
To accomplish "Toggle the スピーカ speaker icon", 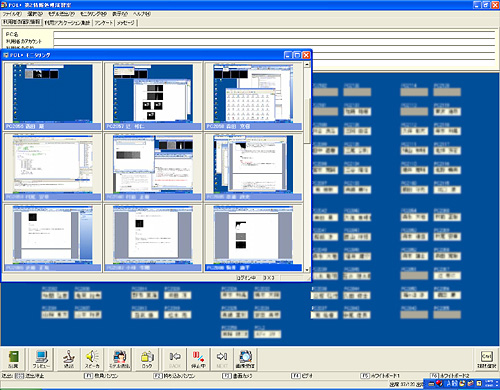I will pos(92,359).
